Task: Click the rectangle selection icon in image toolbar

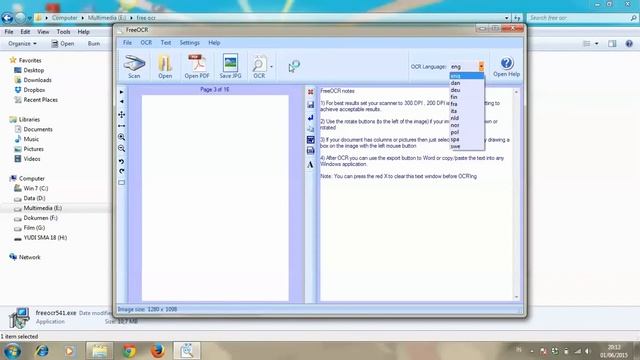Action: [122, 182]
